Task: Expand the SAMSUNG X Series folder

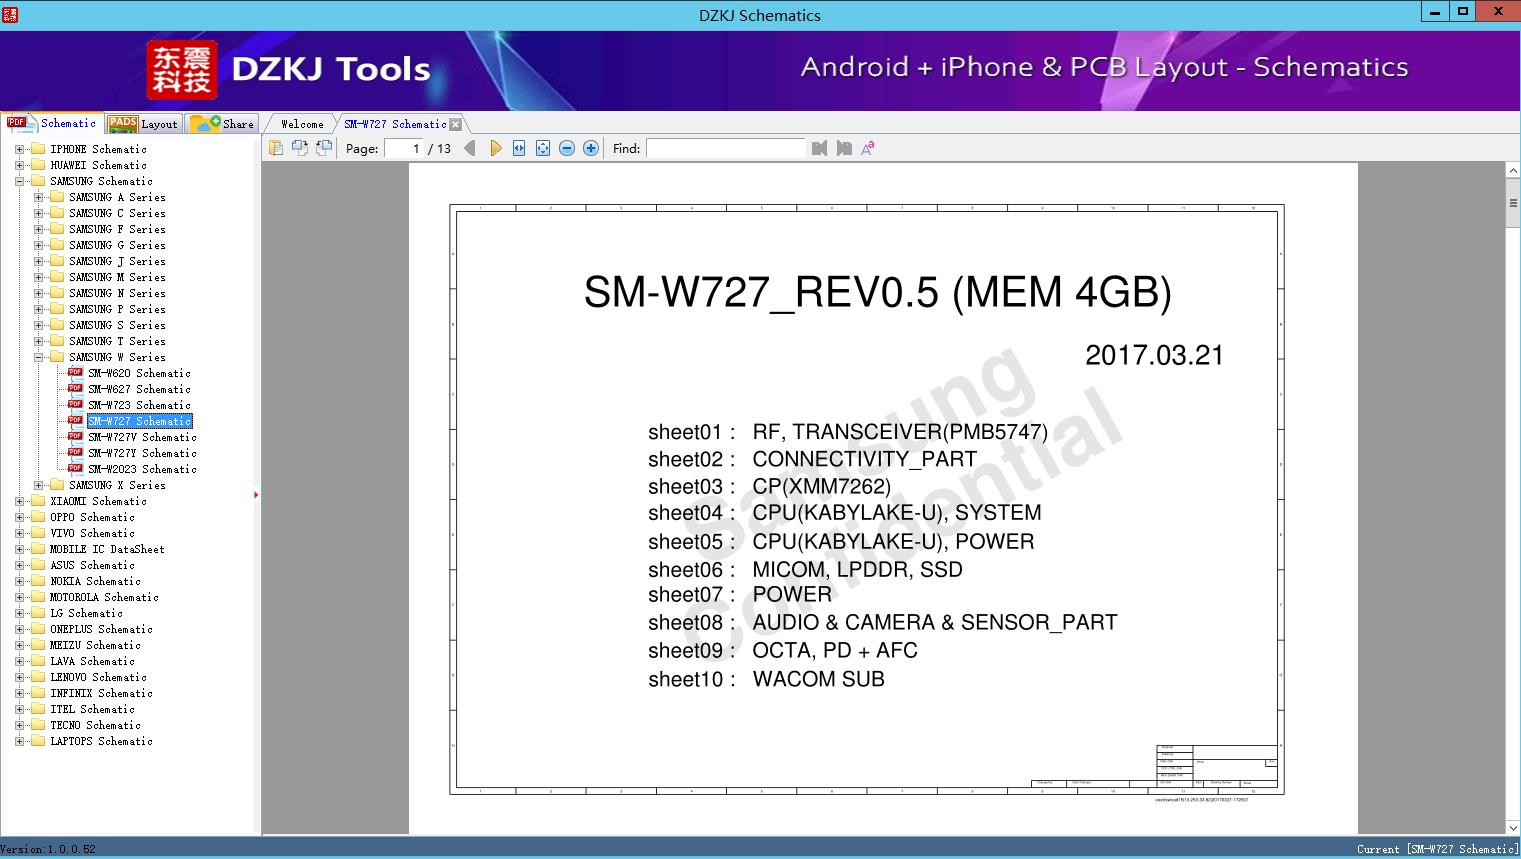Action: click(38, 485)
